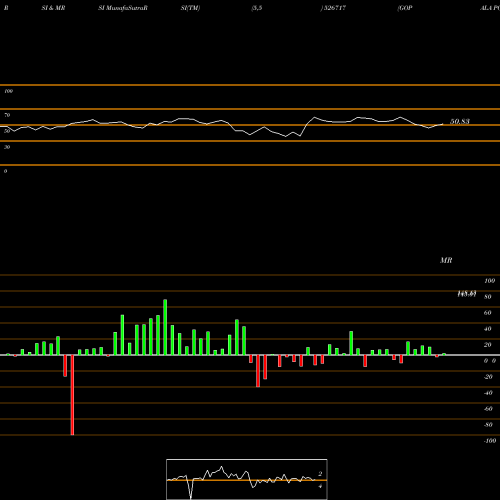This screenshot has width=500, height=500.
Task: Click the 40 label on the MR axis
Action: pyautogui.click(x=488, y=329)
